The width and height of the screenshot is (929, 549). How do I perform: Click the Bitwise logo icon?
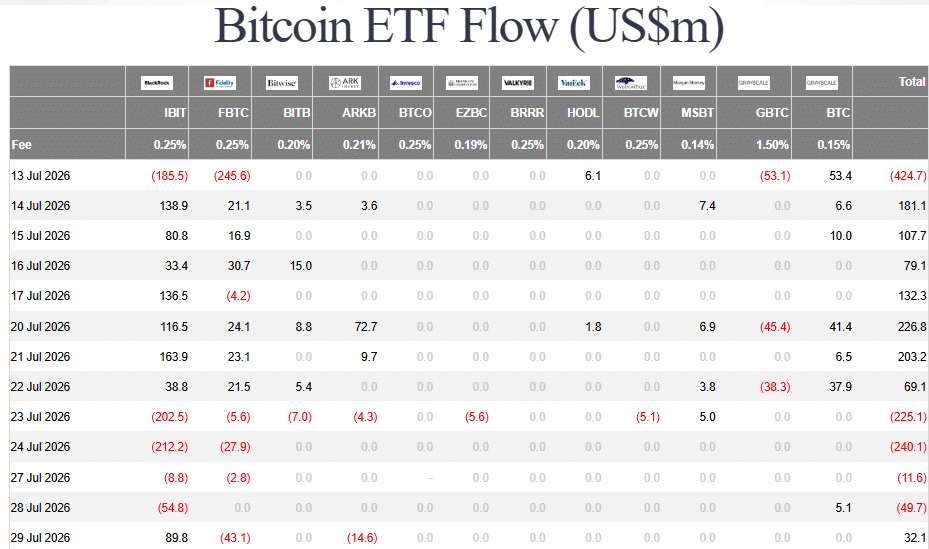pyautogui.click(x=281, y=83)
